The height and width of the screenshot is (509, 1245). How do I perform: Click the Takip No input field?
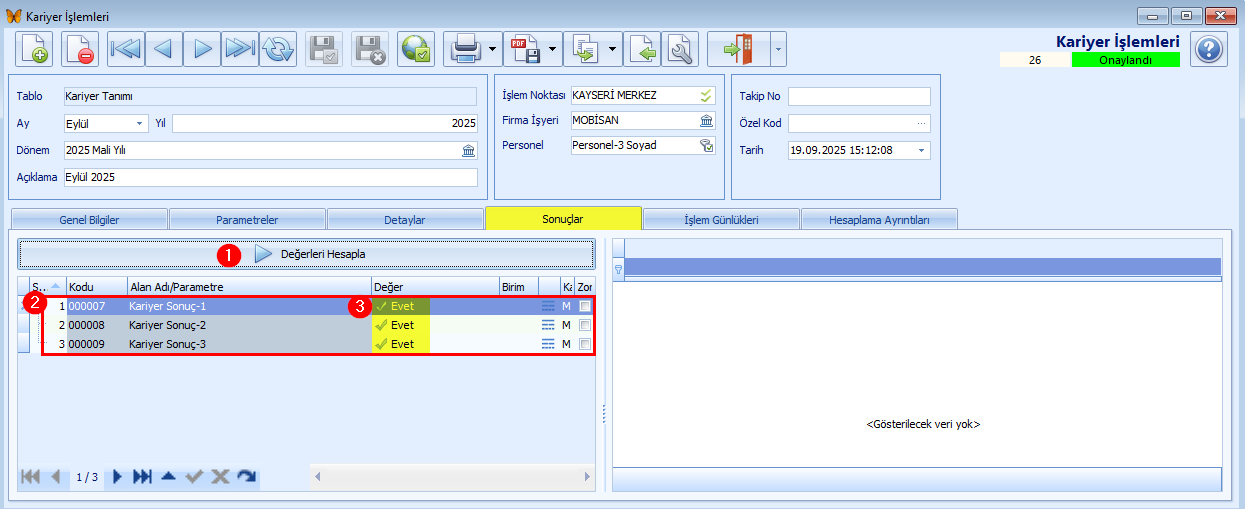[859, 96]
